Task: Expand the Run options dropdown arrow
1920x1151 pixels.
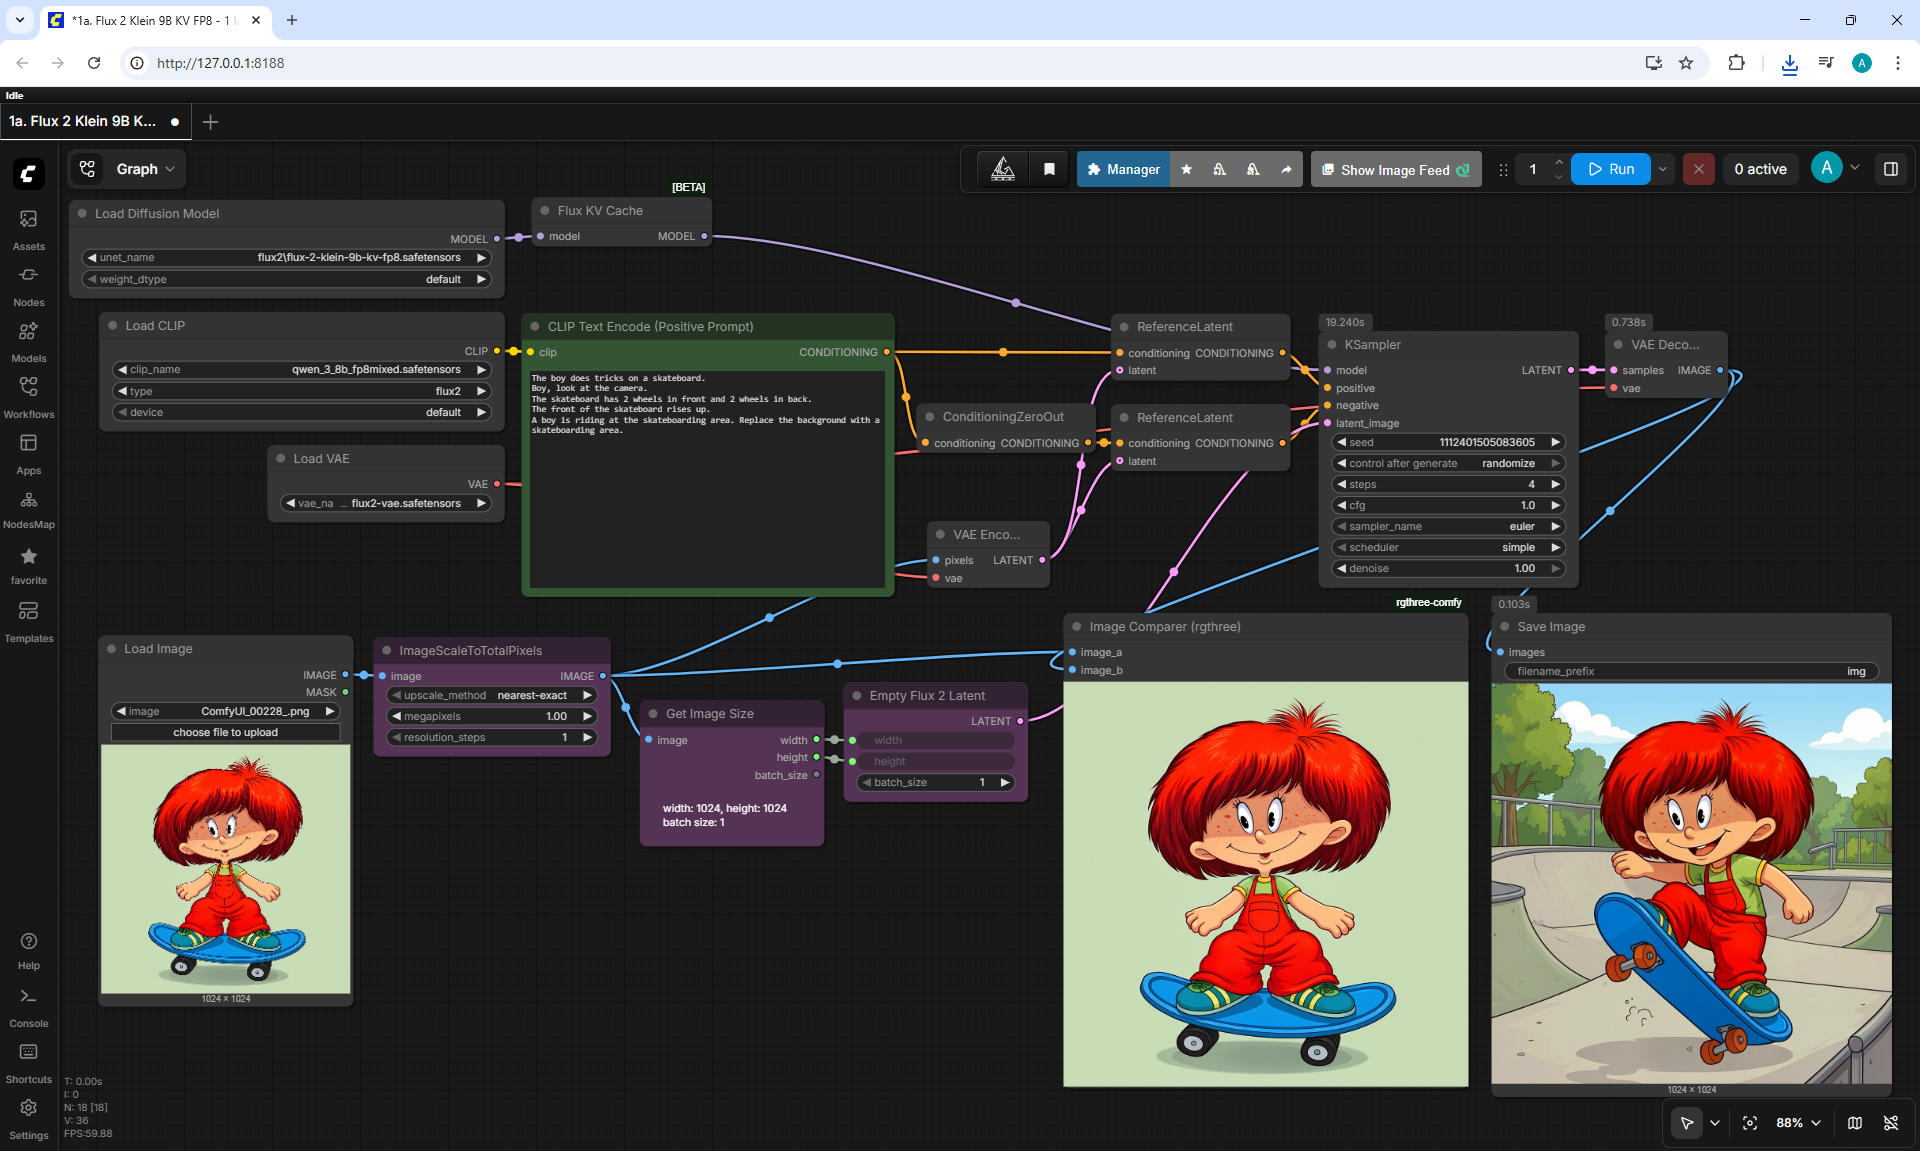Action: click(x=1663, y=169)
